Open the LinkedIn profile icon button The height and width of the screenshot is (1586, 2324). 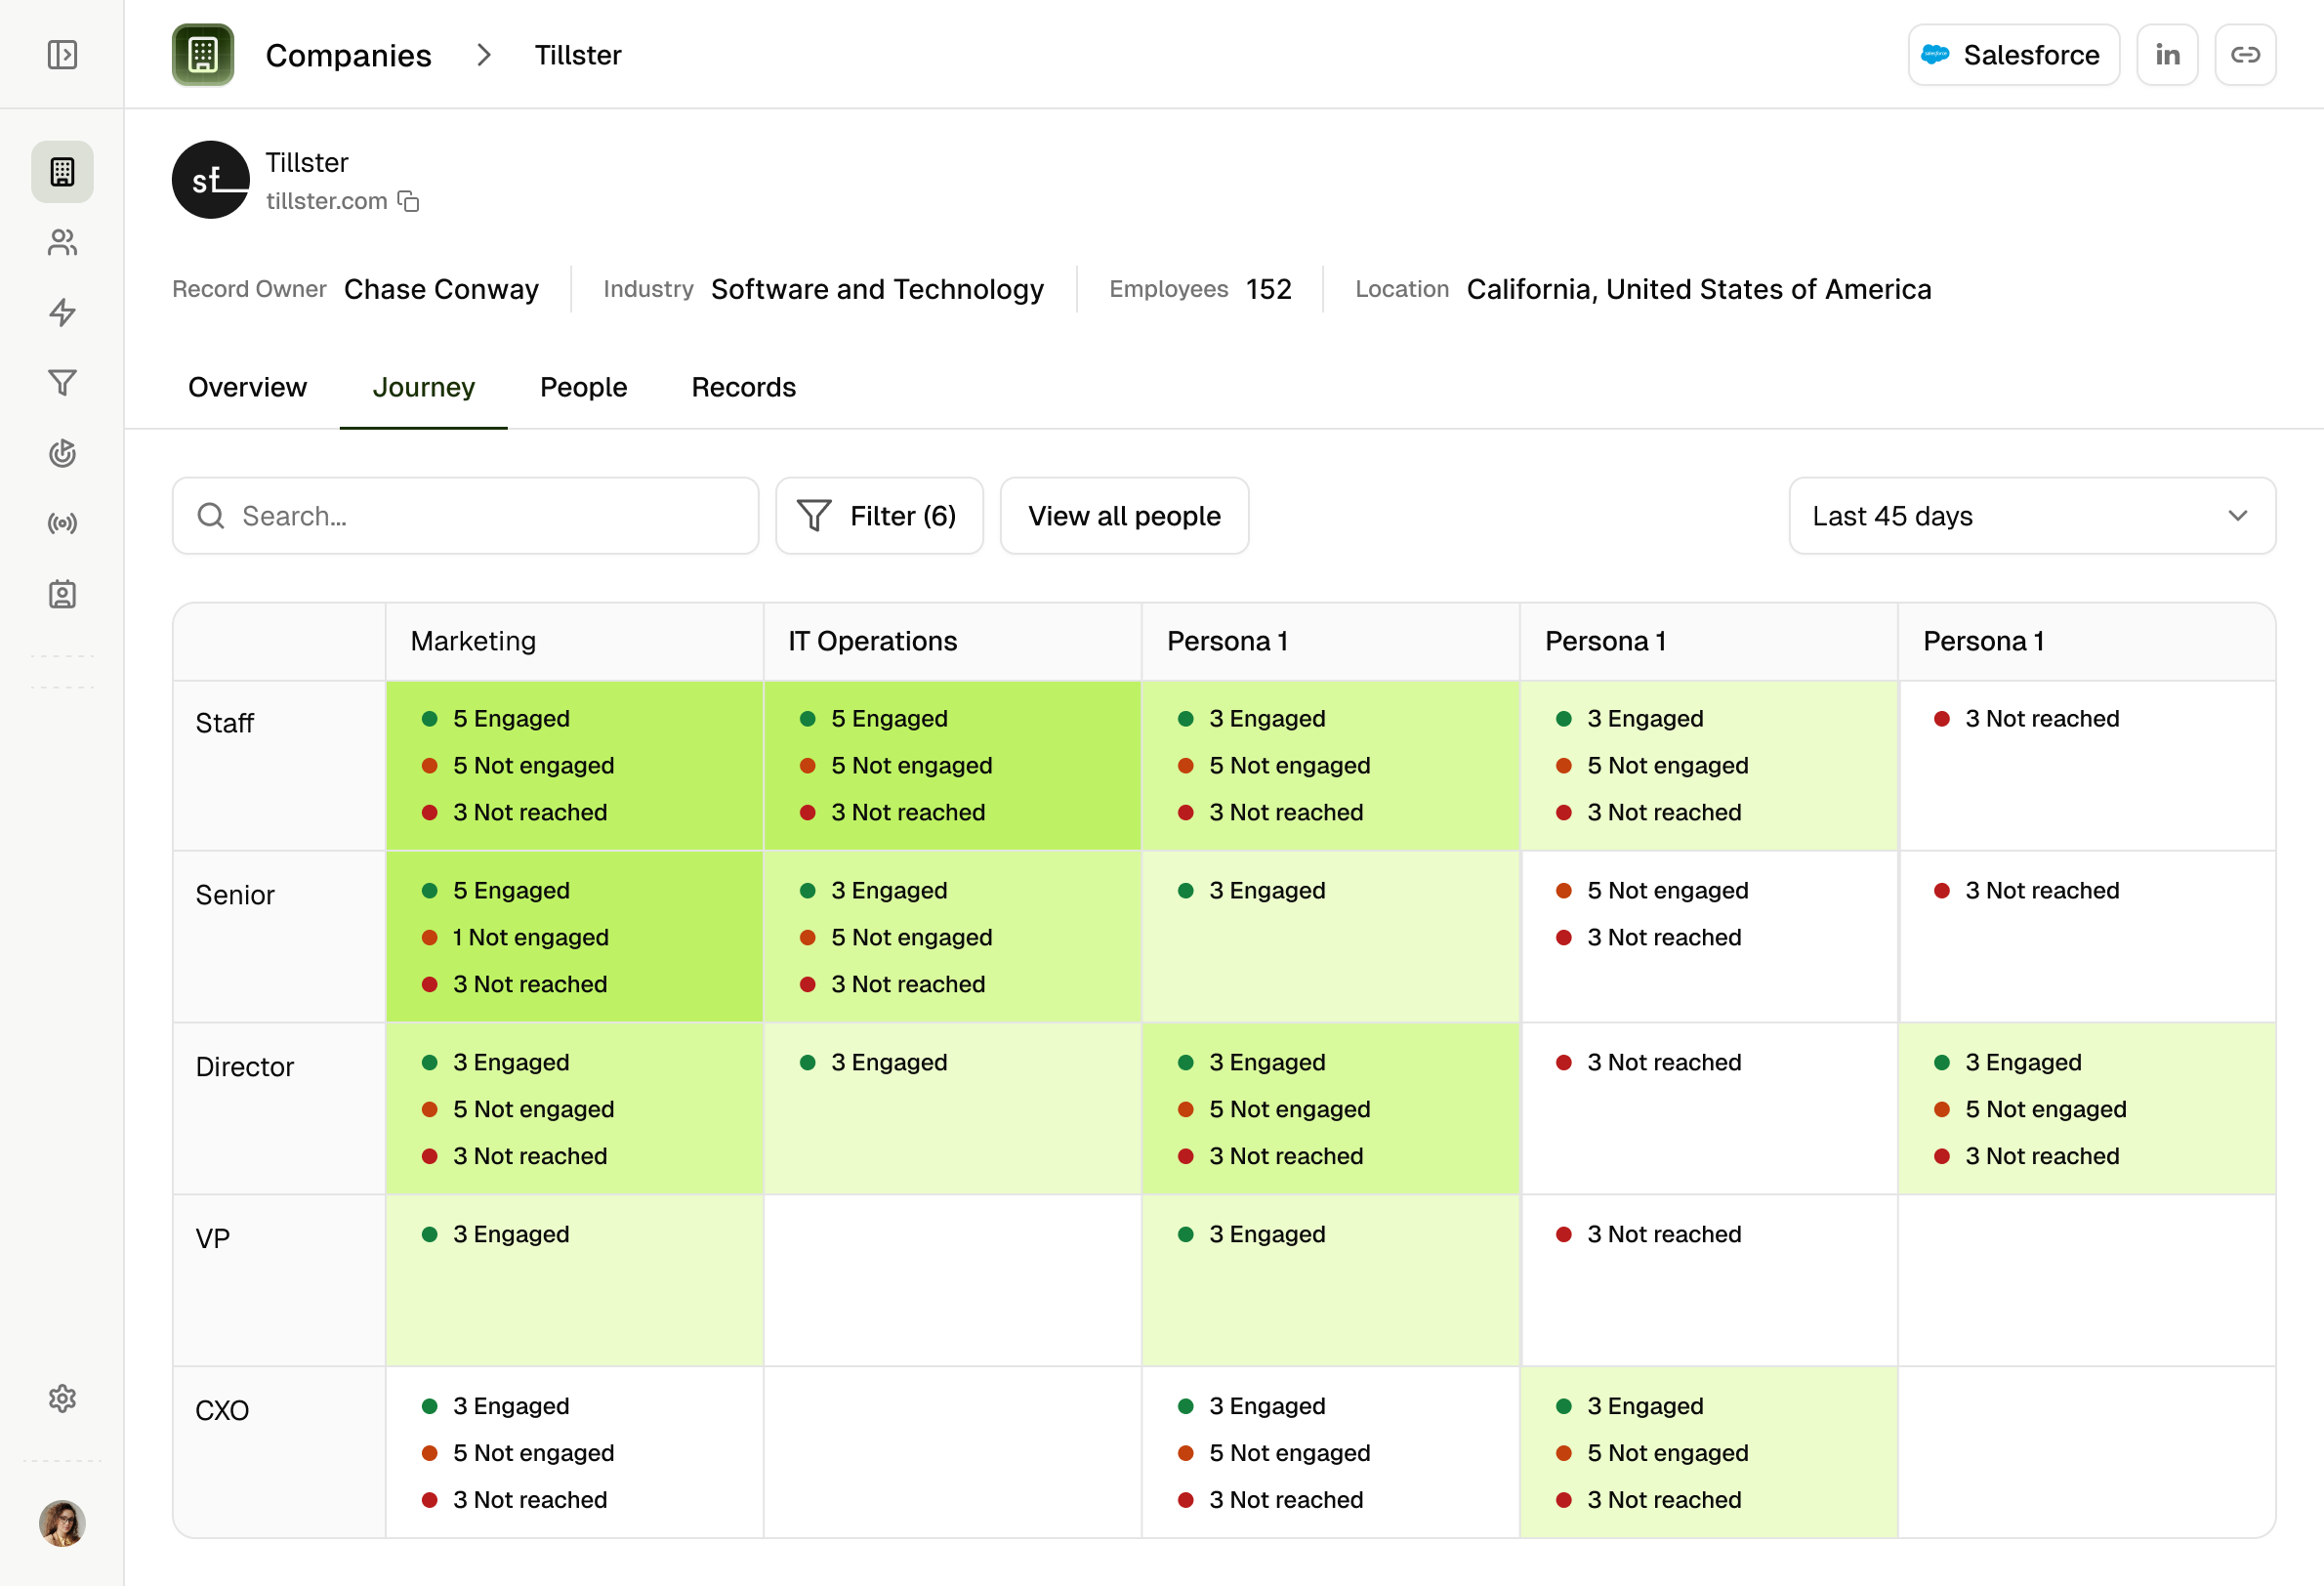[2167, 55]
